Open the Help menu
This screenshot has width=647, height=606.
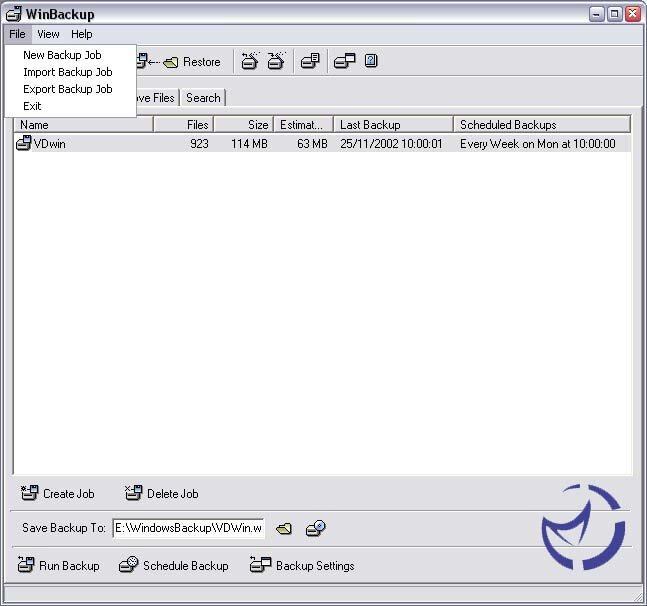[x=81, y=34]
